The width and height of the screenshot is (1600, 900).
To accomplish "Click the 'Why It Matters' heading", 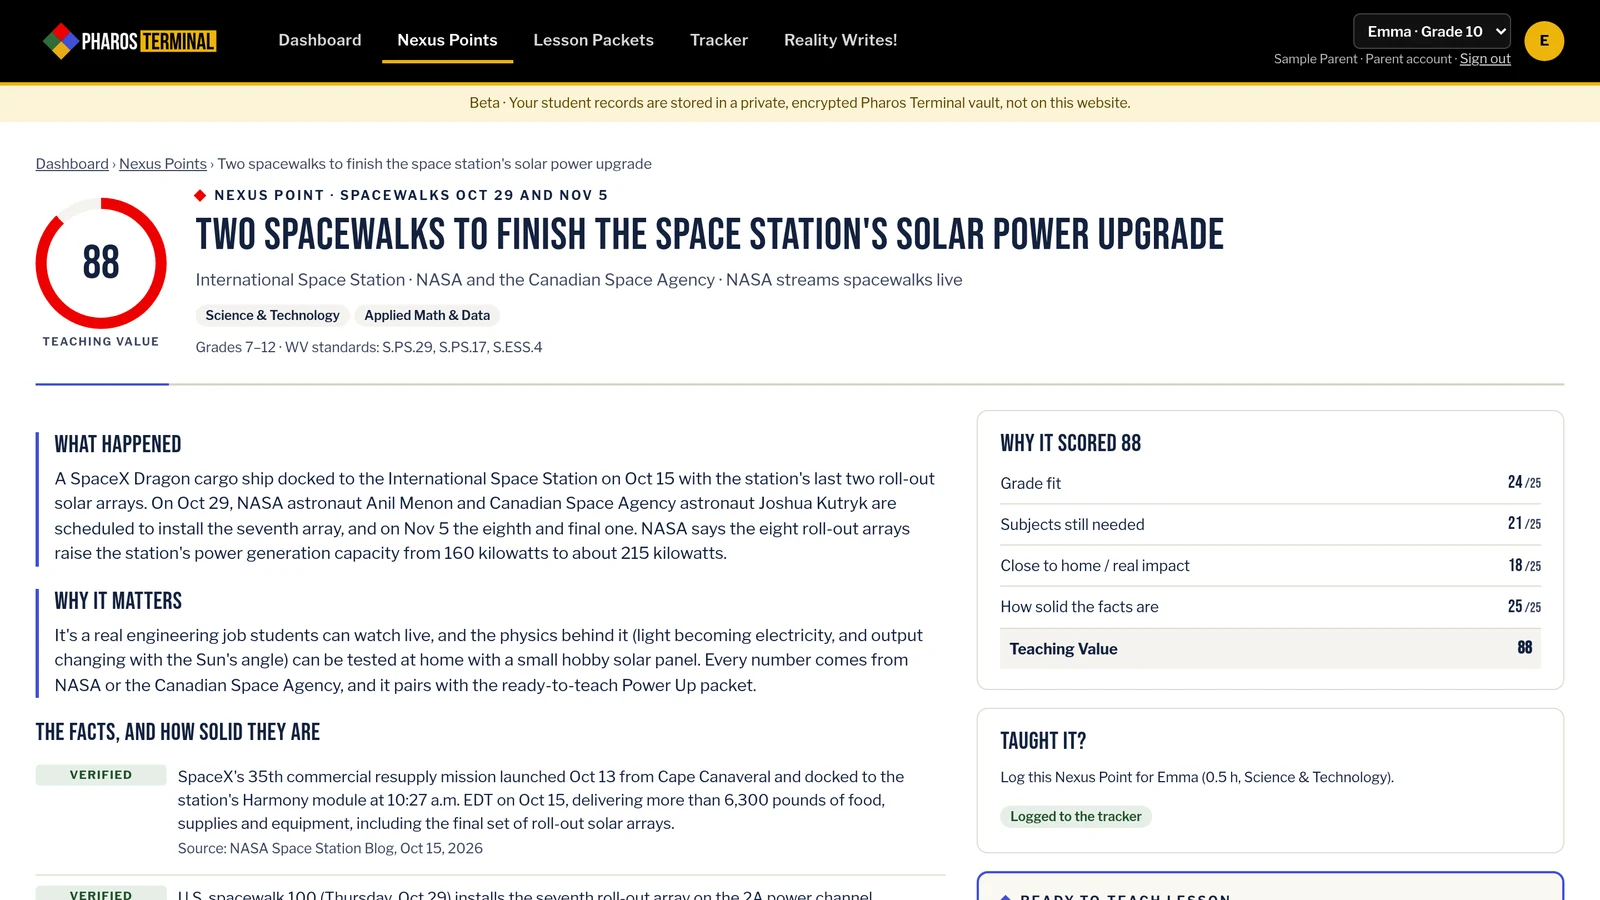I will click(118, 601).
